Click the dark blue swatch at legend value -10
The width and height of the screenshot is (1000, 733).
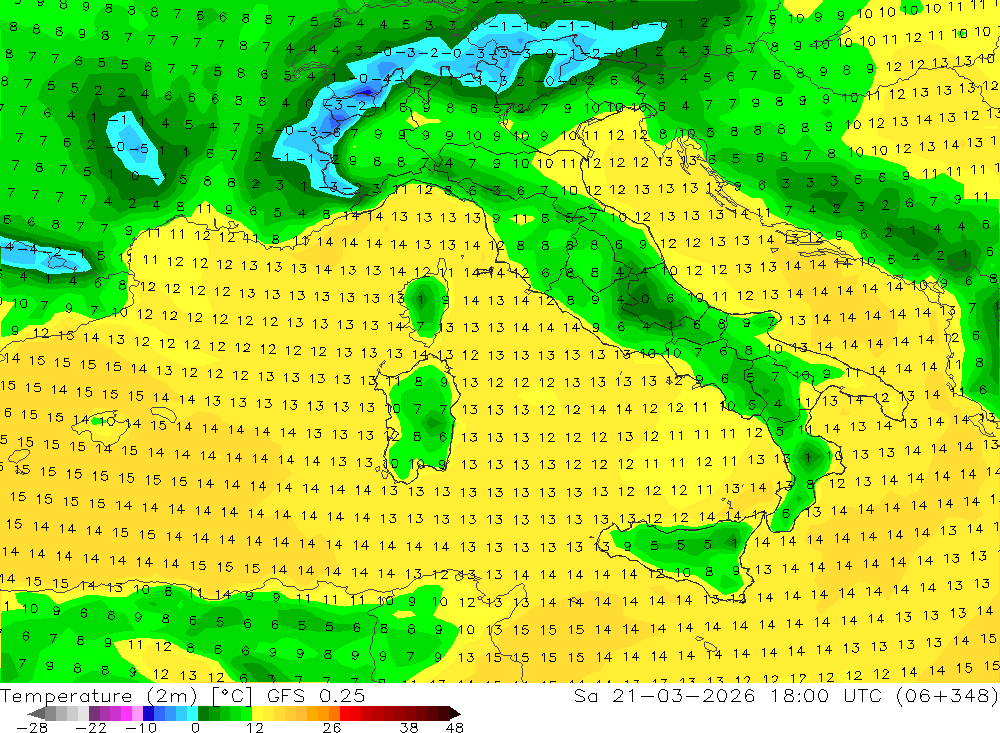click(148, 713)
